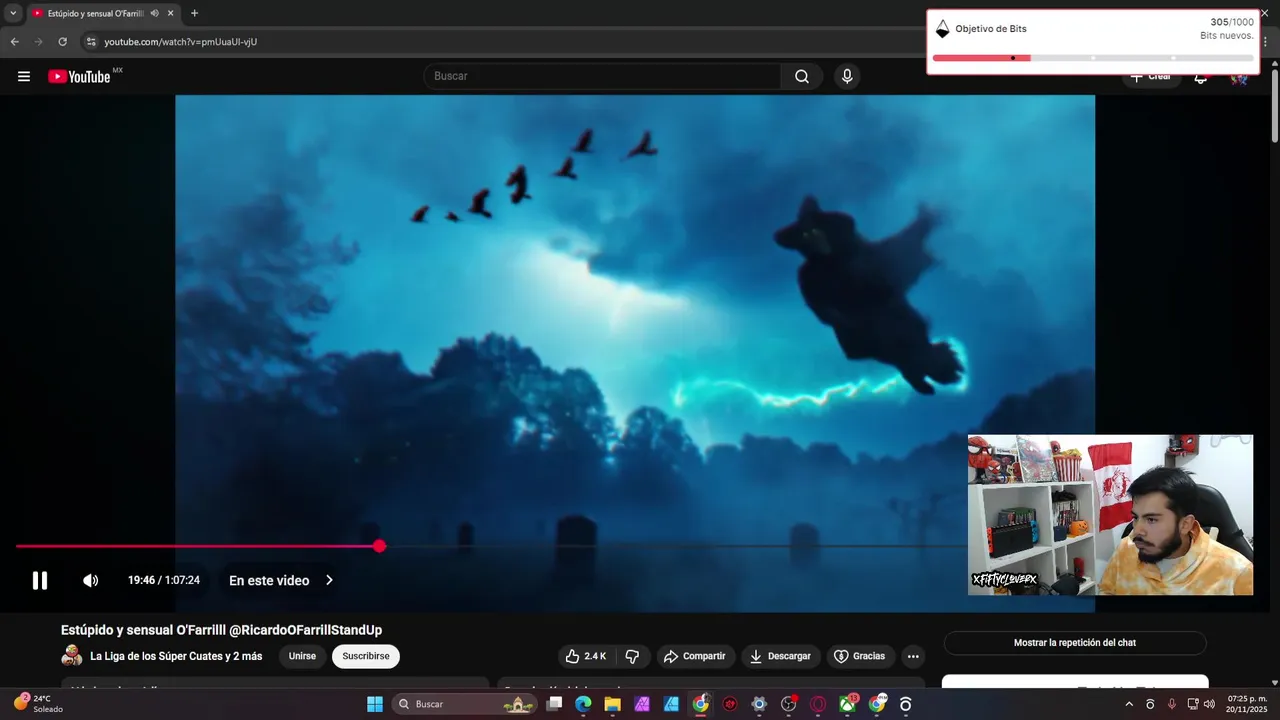Open La Liga de los Súper Cuates channel
Viewport: 1280px width, 720px height.
point(176,656)
